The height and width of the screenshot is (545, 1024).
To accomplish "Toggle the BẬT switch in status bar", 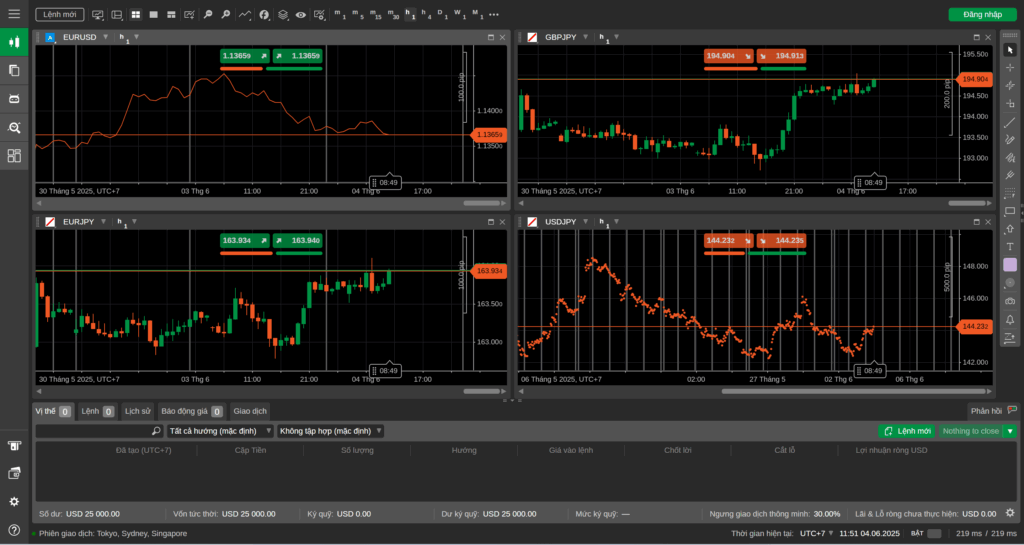I will tap(935, 533).
